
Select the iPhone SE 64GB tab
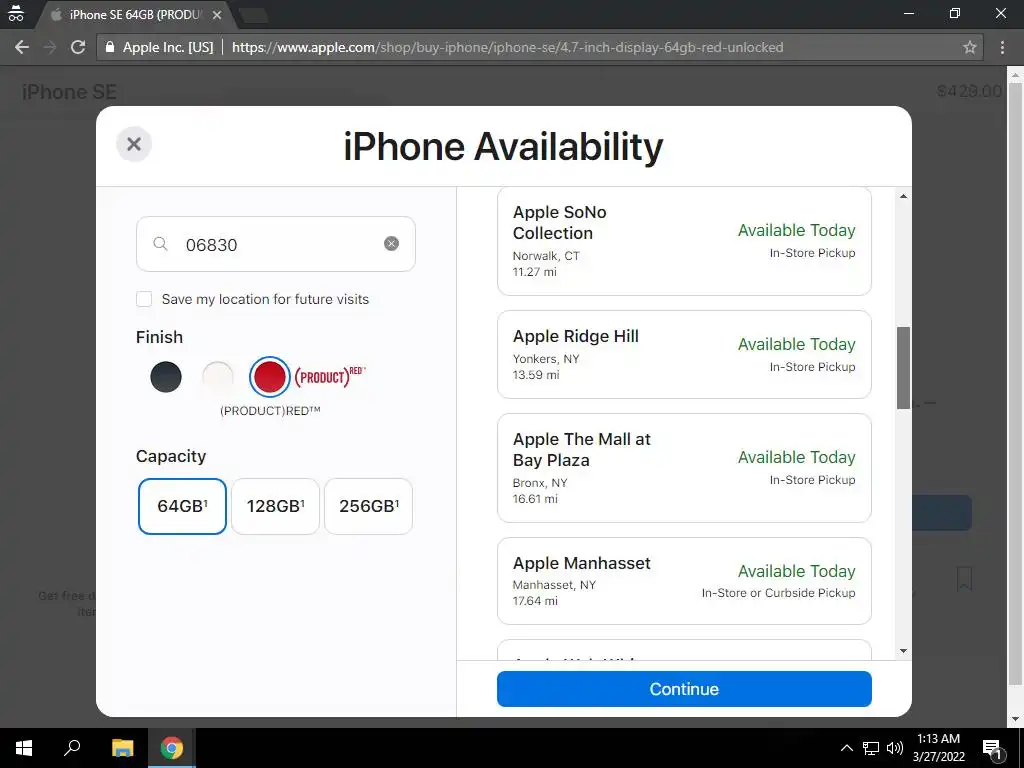(136, 14)
